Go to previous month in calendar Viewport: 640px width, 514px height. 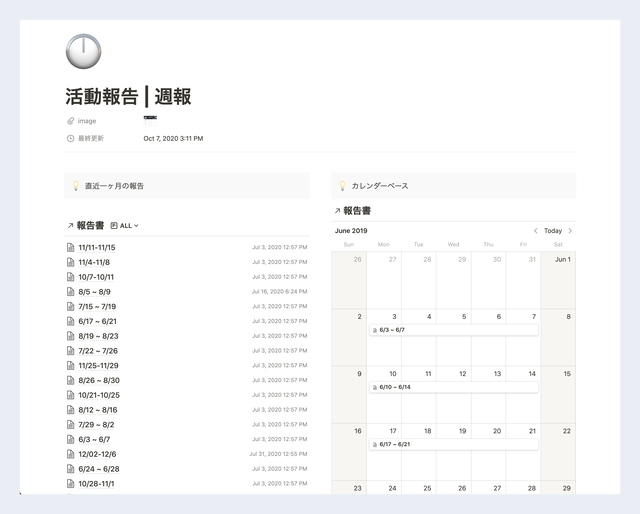coord(536,231)
